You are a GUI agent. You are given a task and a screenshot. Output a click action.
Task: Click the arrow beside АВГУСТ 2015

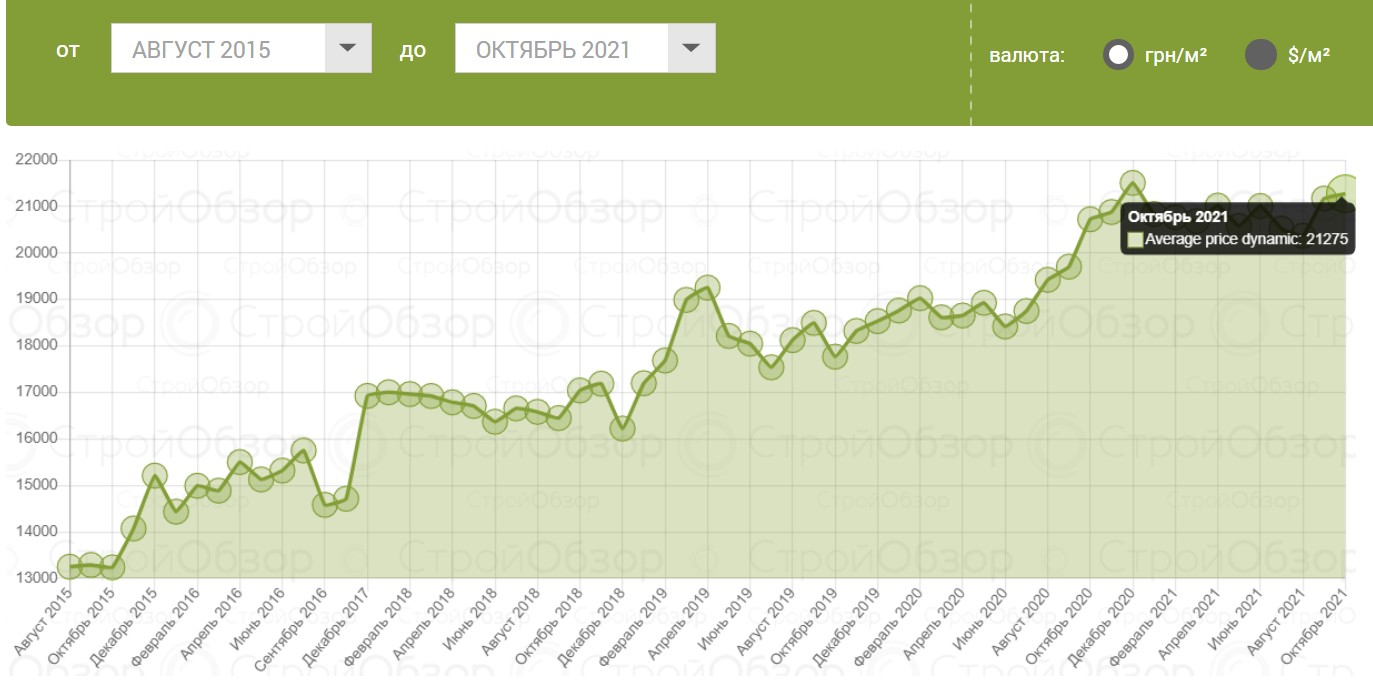coord(348,49)
